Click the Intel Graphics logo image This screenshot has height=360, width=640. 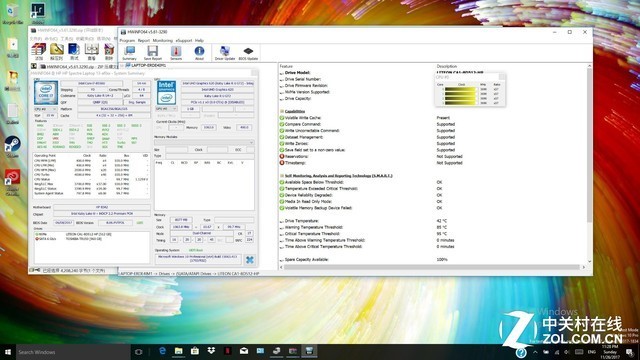click(x=166, y=92)
